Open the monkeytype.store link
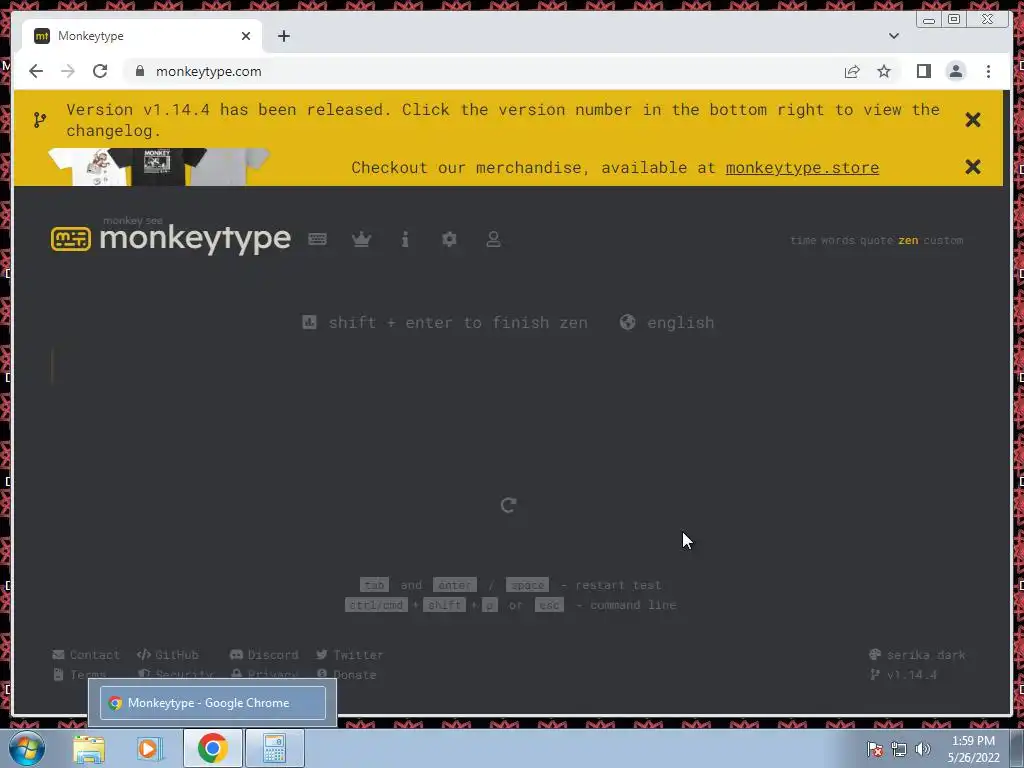 tap(802, 168)
